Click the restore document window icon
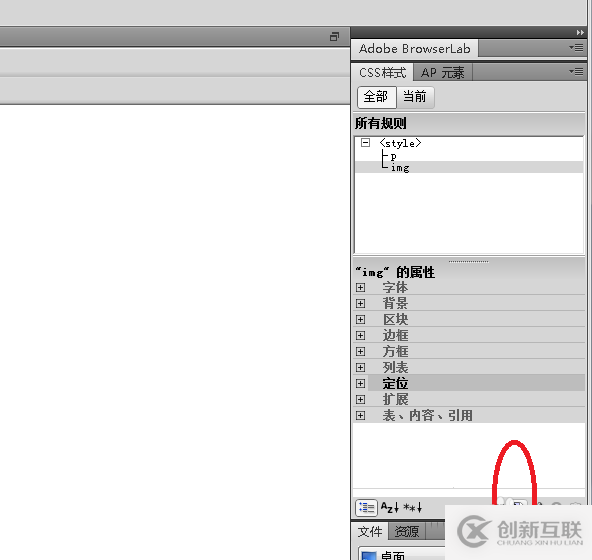Screen dimensions: 592x560 (x=334, y=37)
